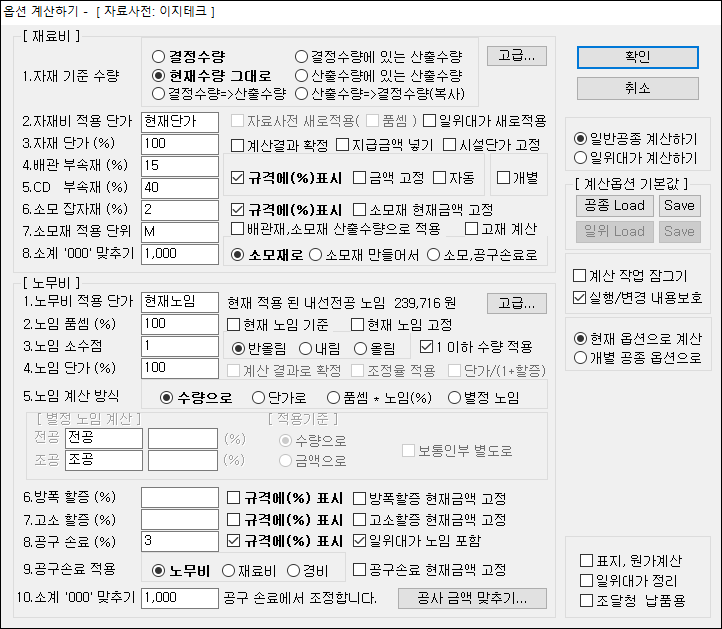Check 지급금액 넣기 option
This screenshot has width=722, height=629.
[384, 146]
